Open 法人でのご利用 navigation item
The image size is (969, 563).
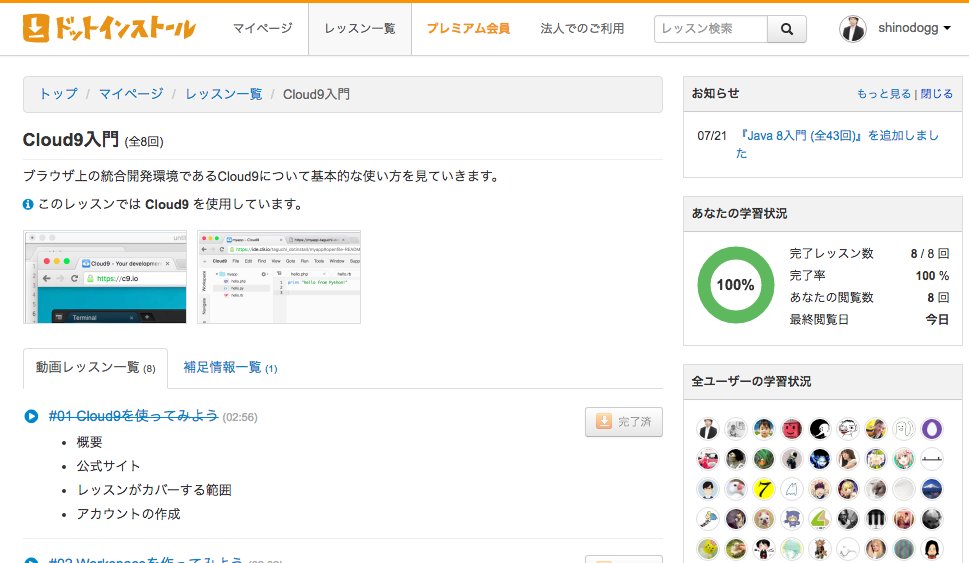[x=582, y=28]
